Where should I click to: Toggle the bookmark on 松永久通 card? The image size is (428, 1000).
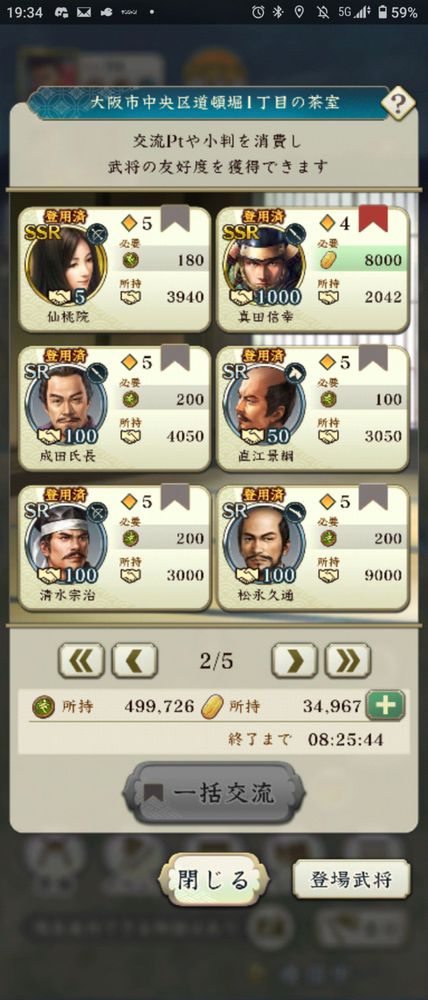[x=373, y=497]
